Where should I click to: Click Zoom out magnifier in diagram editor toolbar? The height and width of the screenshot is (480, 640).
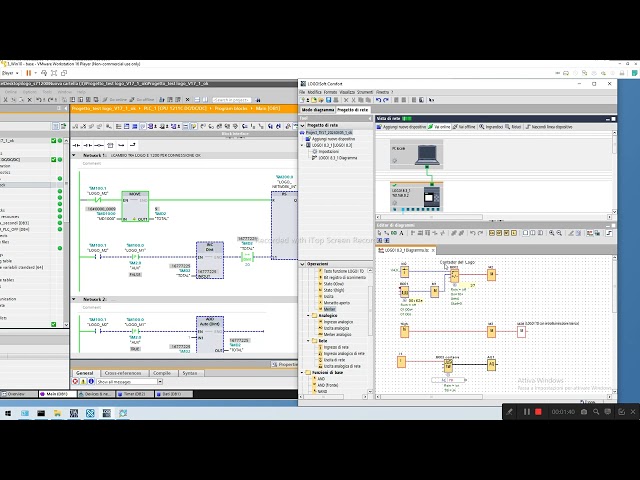click(559, 233)
